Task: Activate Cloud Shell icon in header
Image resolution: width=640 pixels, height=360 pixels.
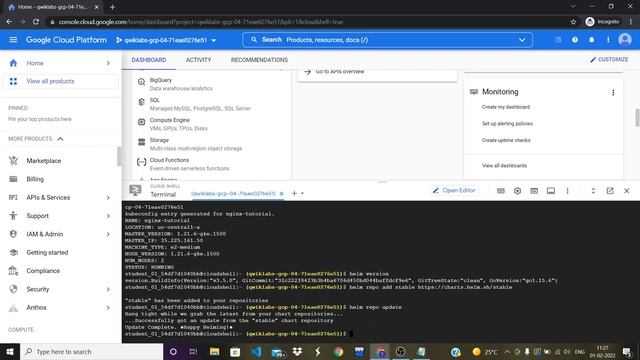Action: click(x=558, y=40)
